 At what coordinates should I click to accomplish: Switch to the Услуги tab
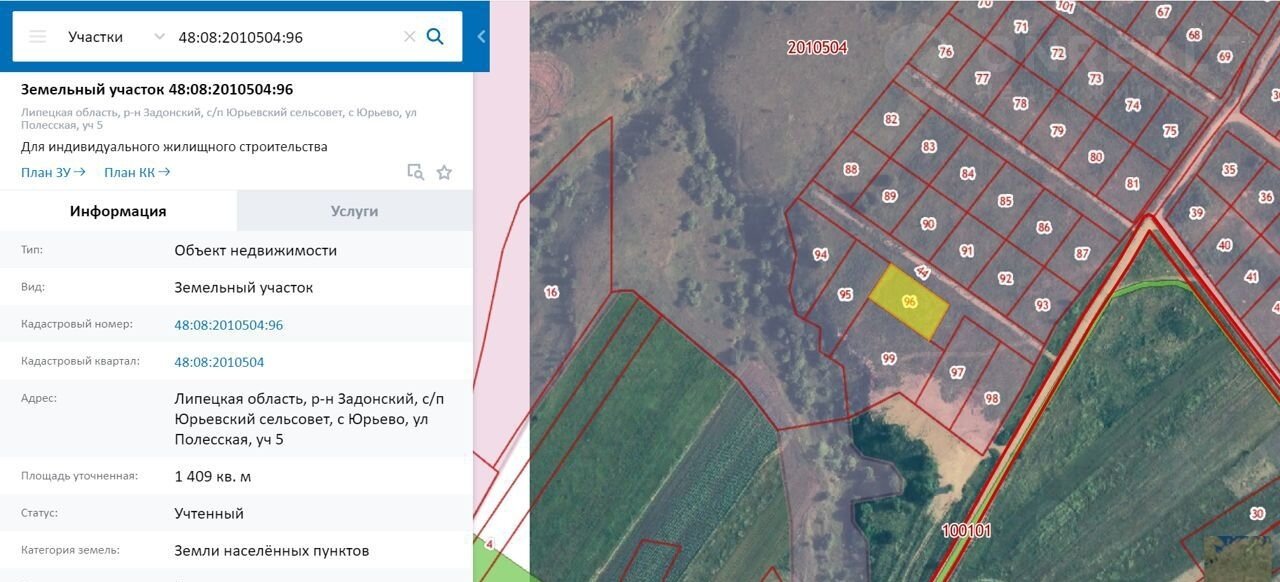click(x=354, y=211)
